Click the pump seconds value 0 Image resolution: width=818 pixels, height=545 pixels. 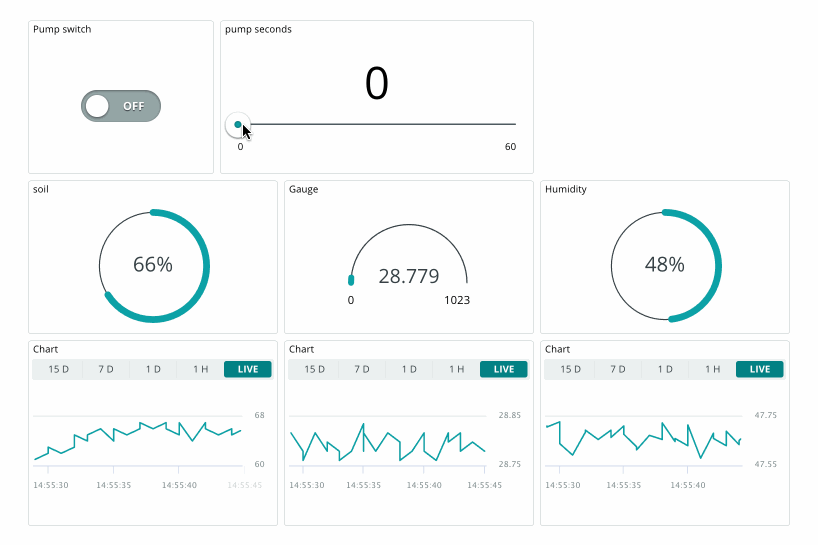point(376,84)
